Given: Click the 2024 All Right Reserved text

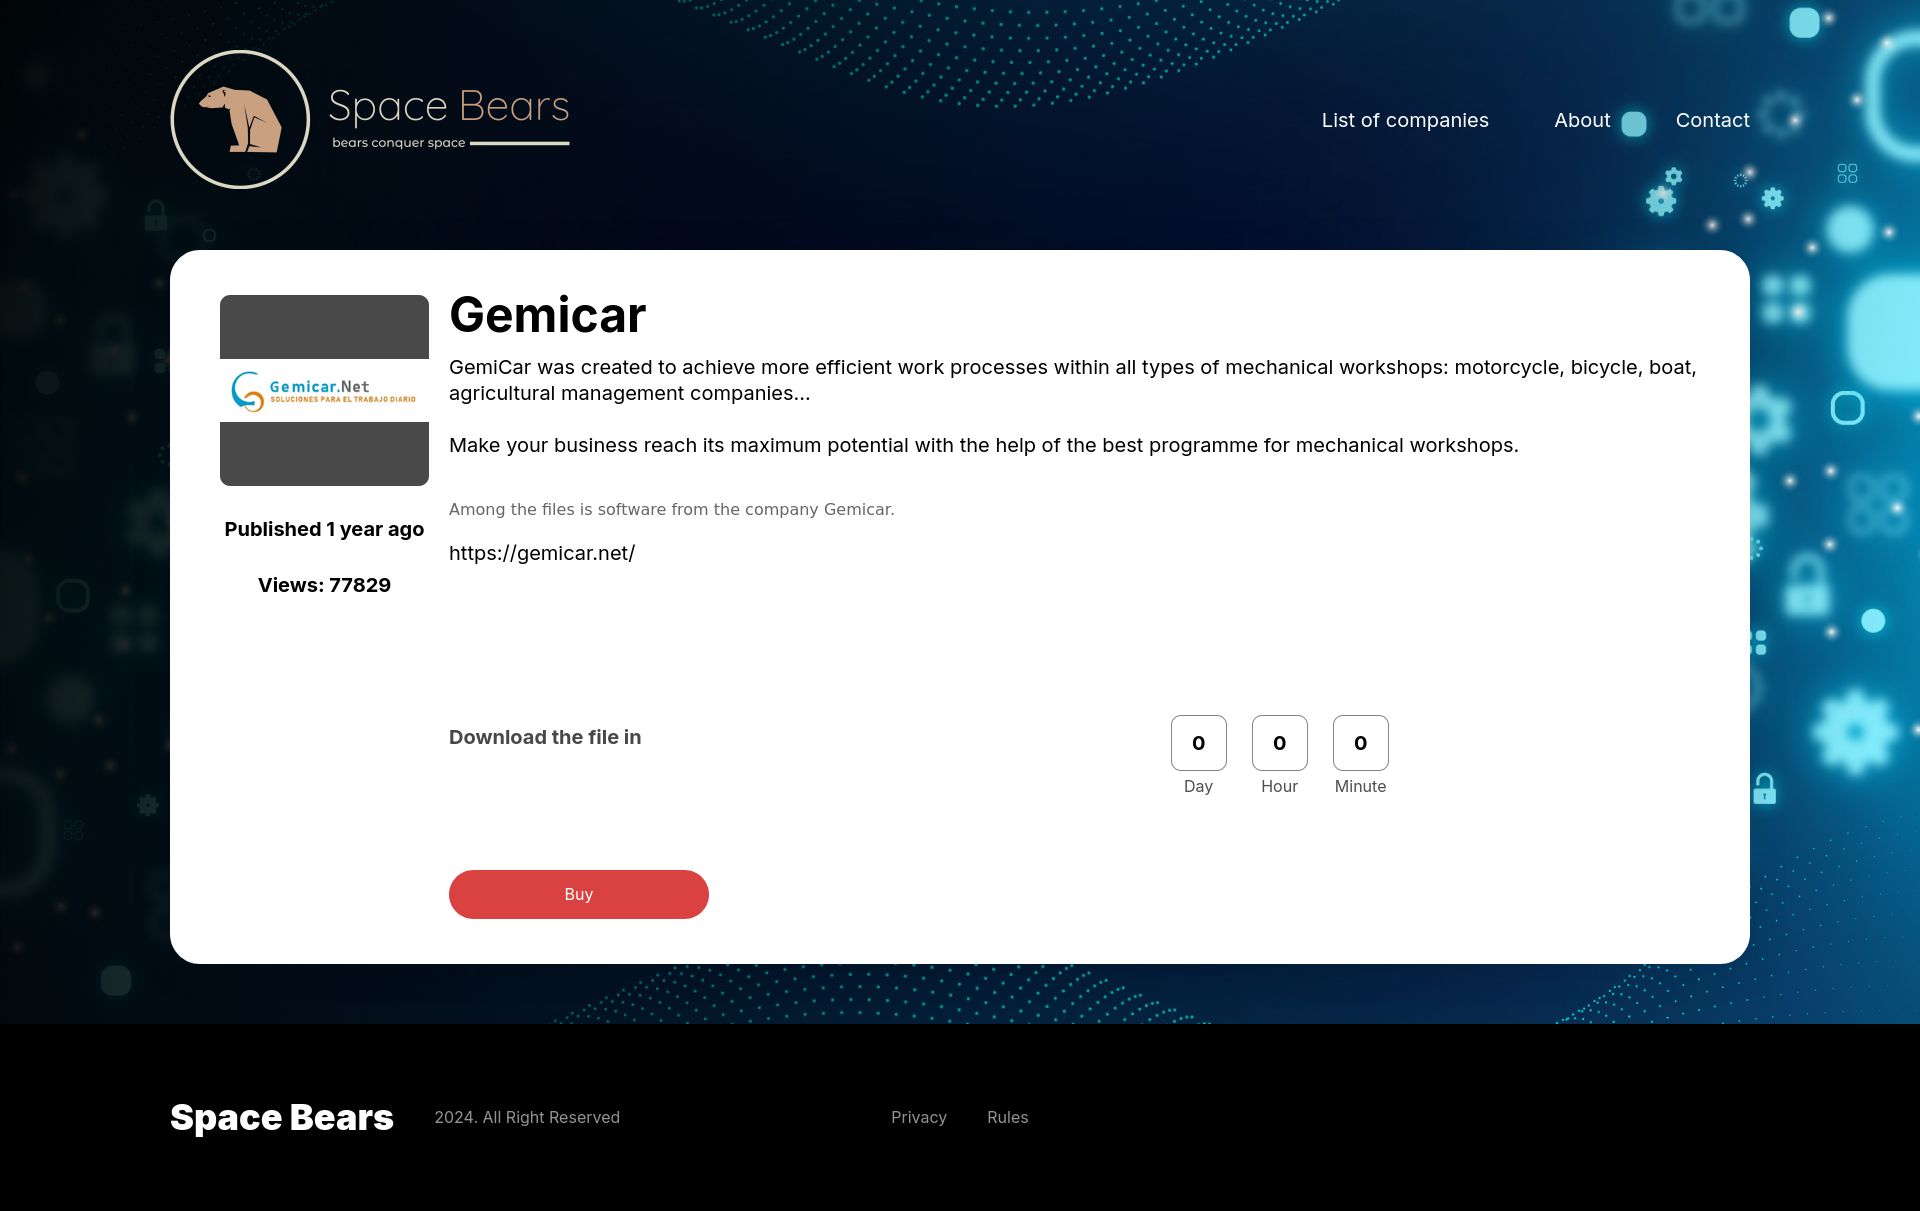Looking at the screenshot, I should click(527, 1117).
